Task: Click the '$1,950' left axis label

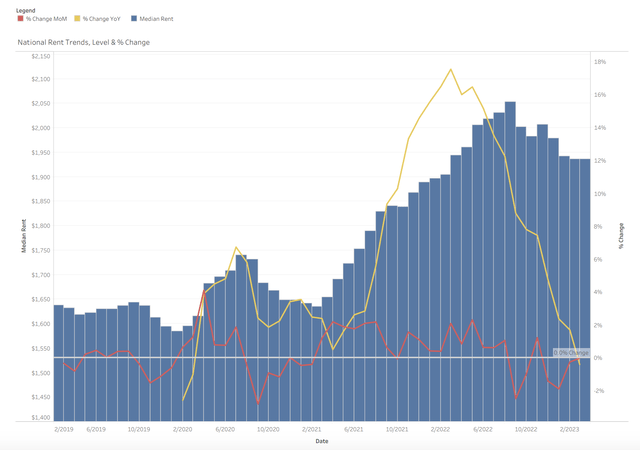Action: coord(41,153)
